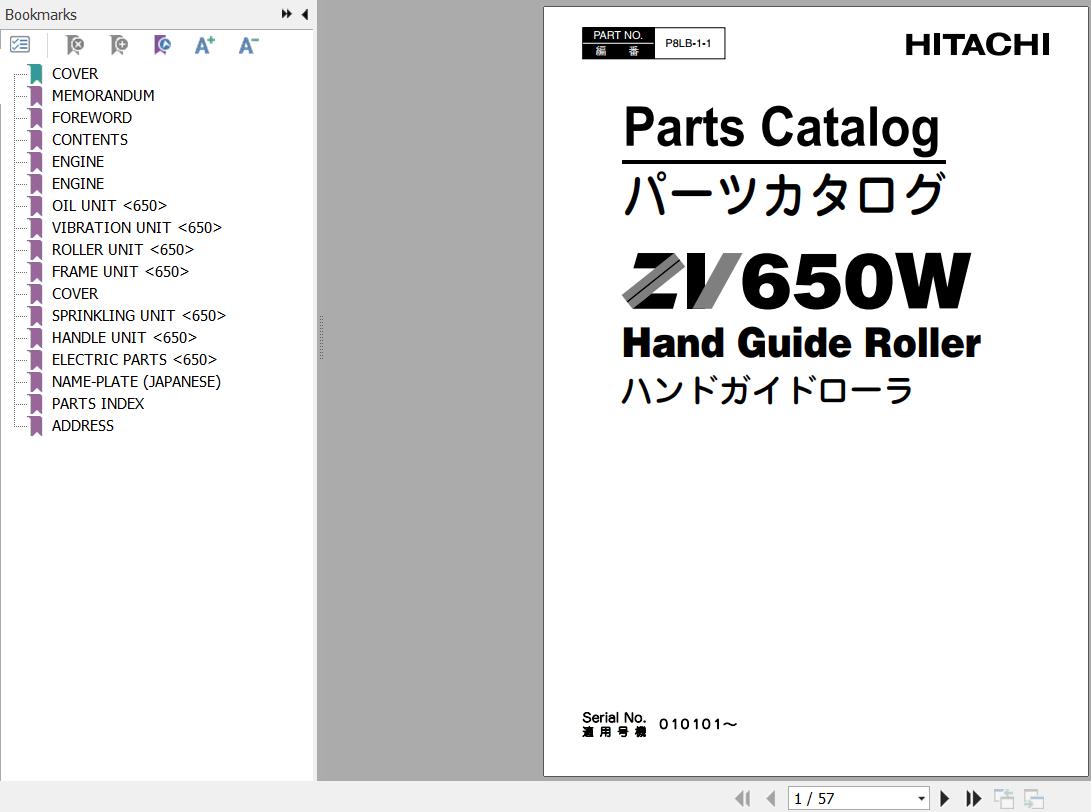Click the add new bookmark icon
Image resolution: width=1091 pixels, height=812 pixels.
point(119,45)
